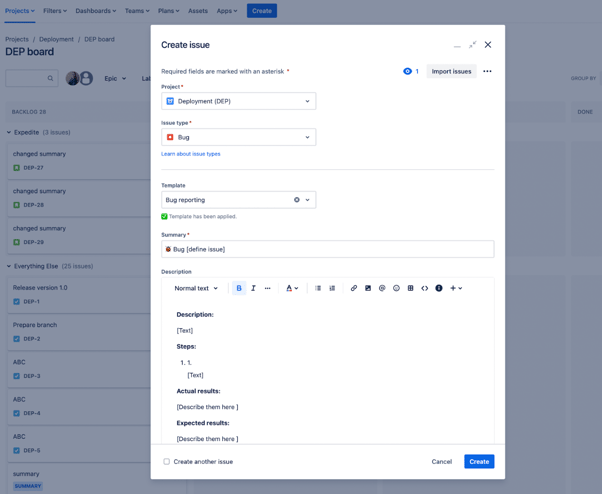Insert a mention with @ icon

[382, 288]
